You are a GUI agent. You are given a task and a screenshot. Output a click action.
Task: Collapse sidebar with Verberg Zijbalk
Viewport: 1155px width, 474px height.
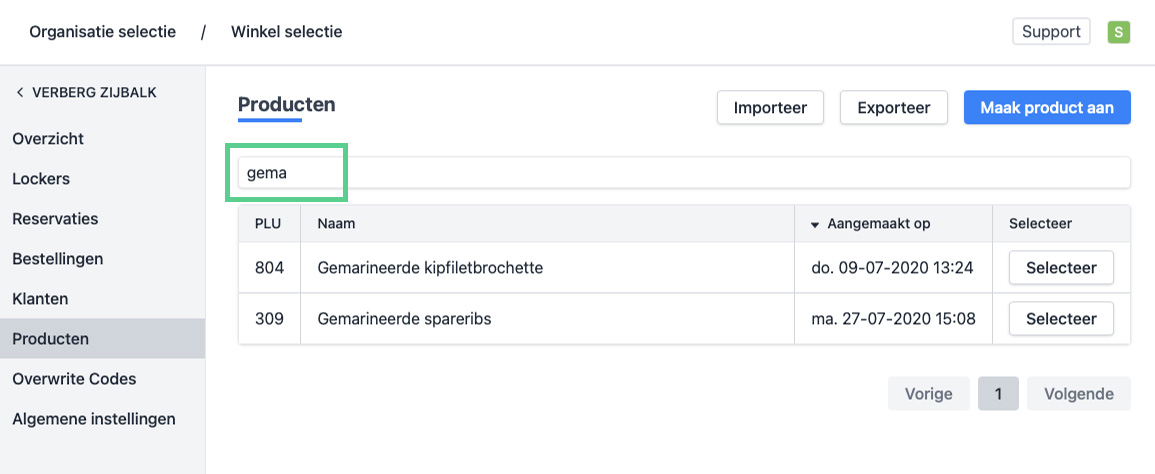click(x=86, y=93)
